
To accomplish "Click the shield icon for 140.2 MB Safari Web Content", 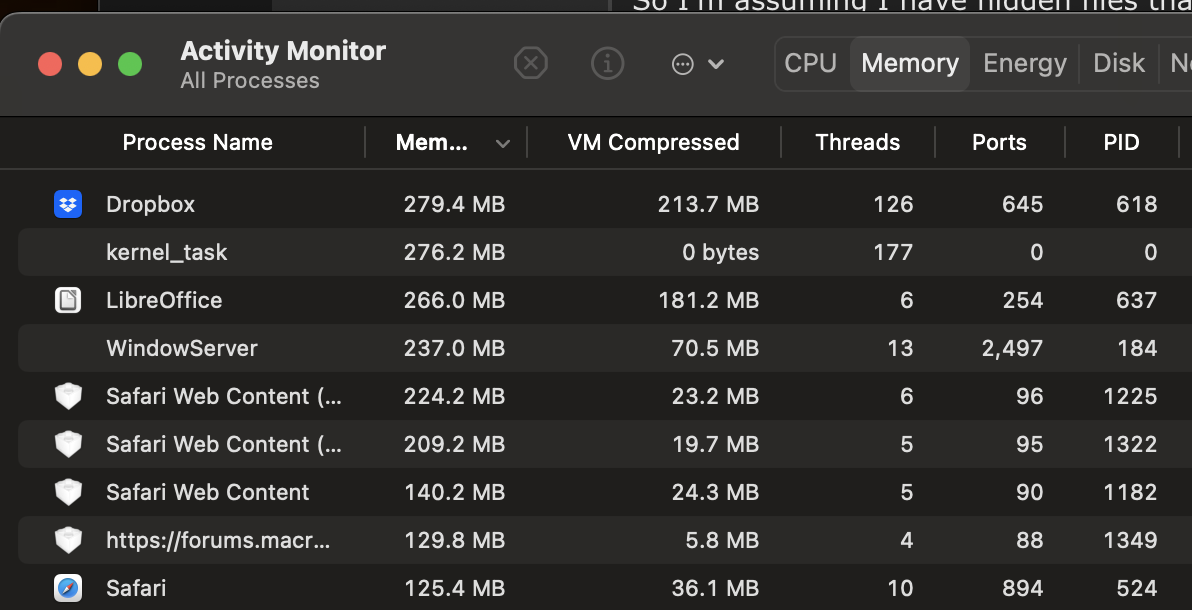I will (67, 492).
